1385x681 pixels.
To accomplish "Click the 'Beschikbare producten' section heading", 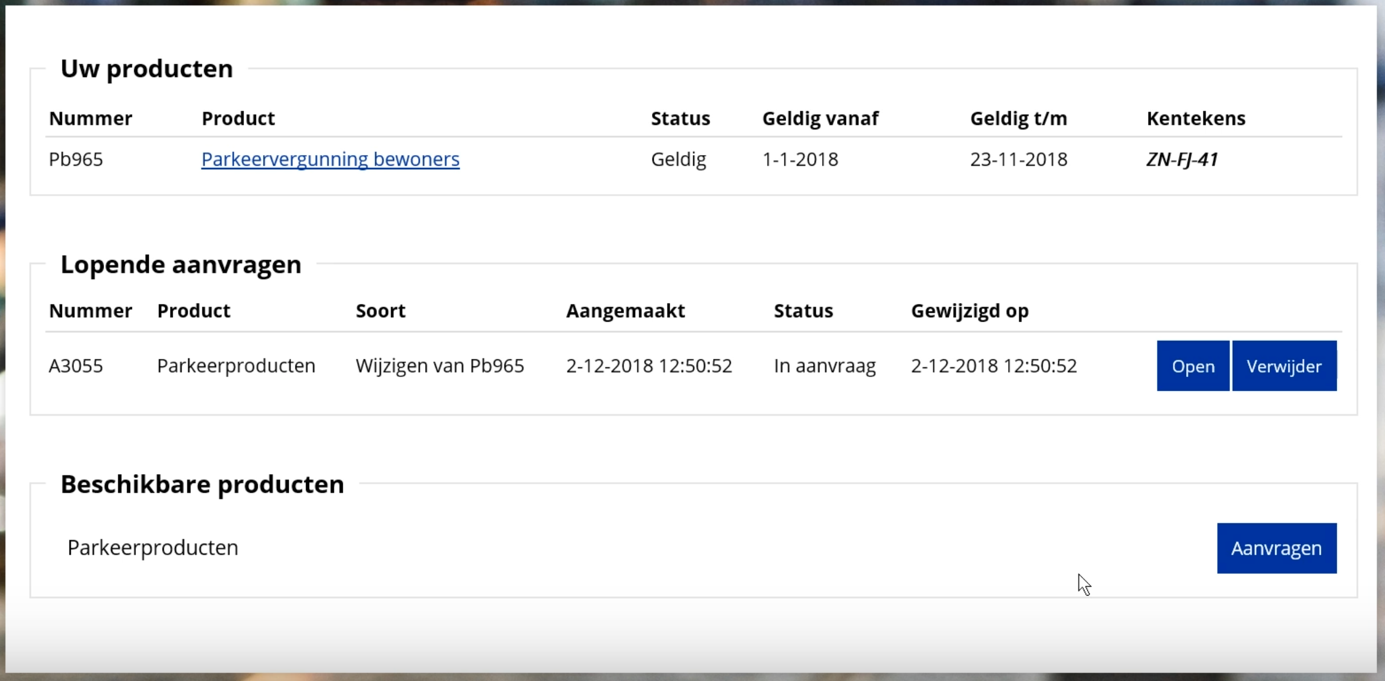I will (202, 484).
